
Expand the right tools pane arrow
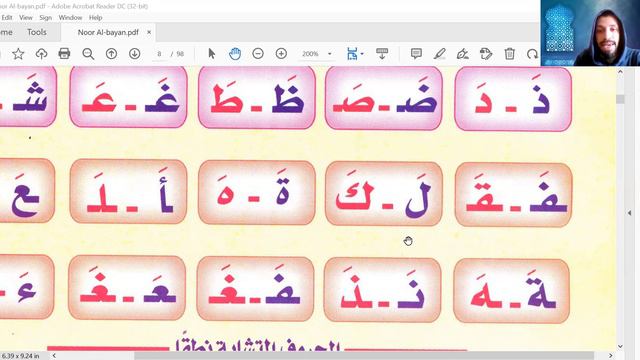(x=629, y=213)
